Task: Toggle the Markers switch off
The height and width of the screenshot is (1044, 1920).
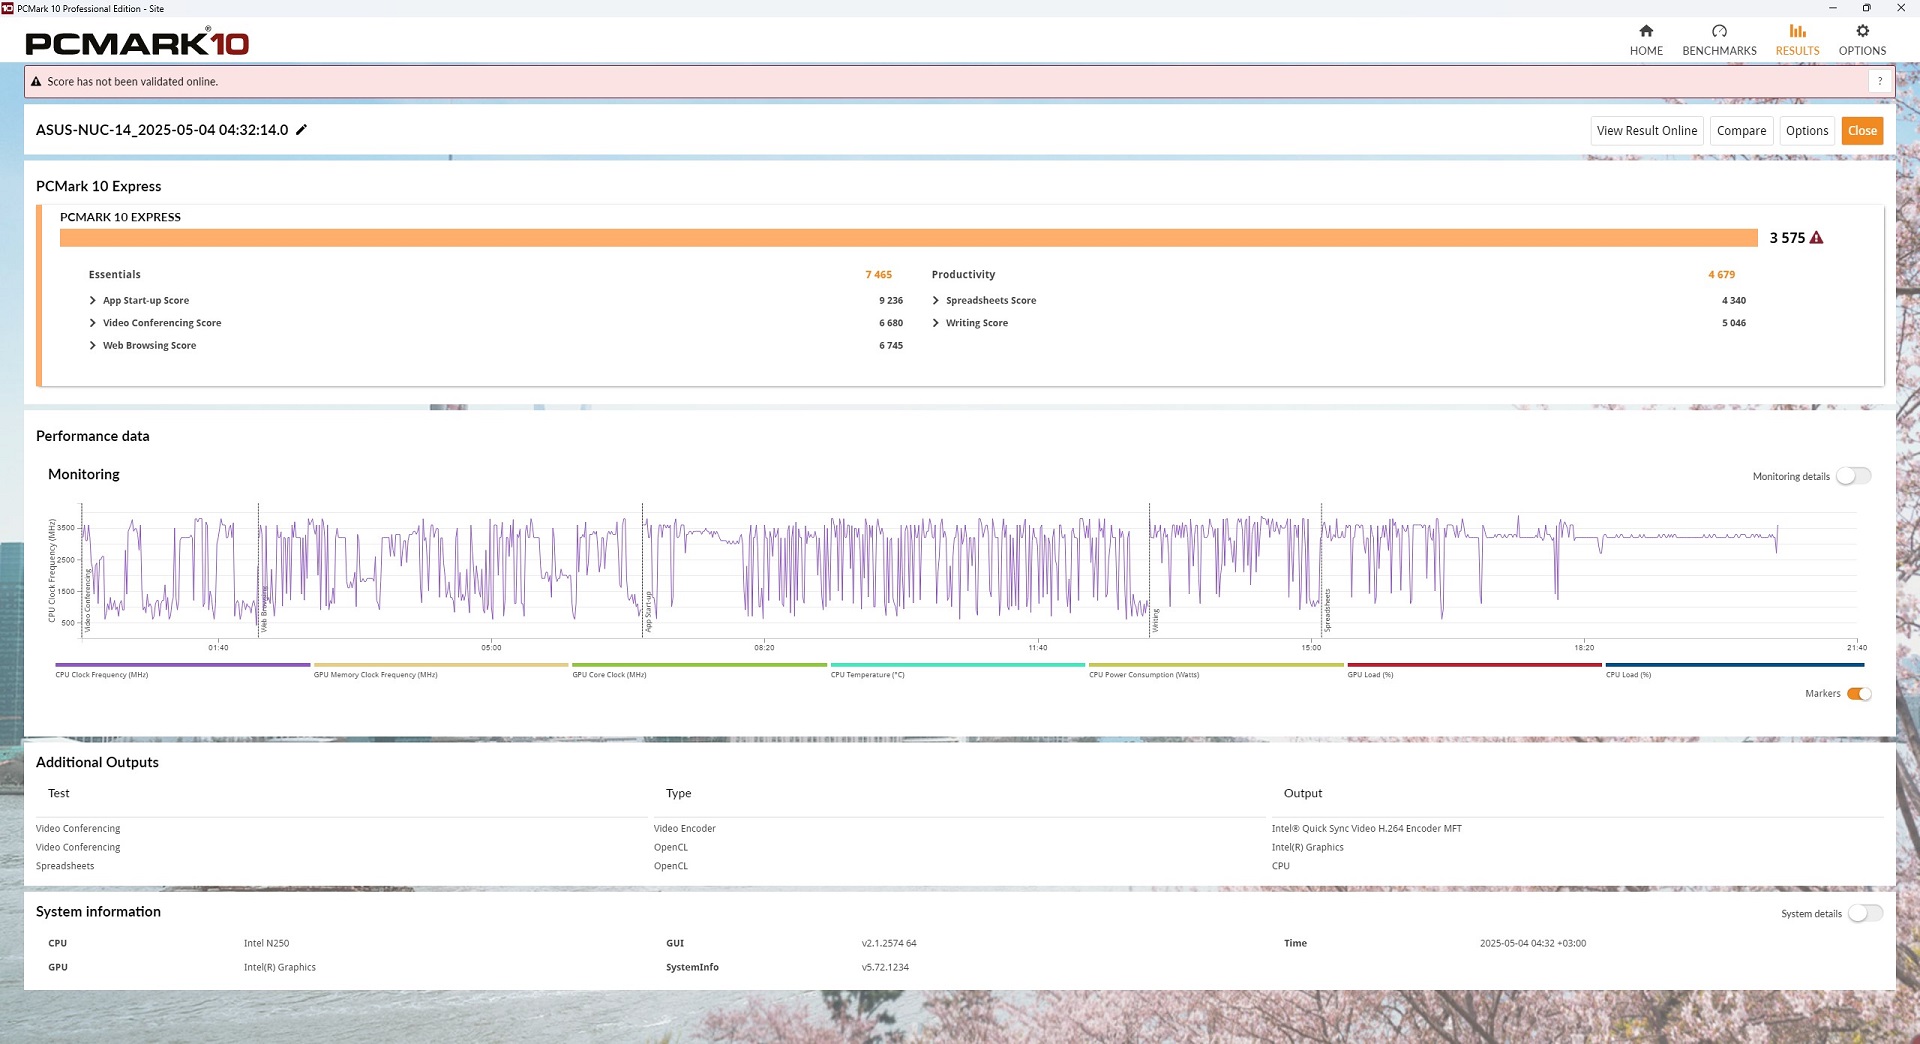Action: click(1859, 694)
